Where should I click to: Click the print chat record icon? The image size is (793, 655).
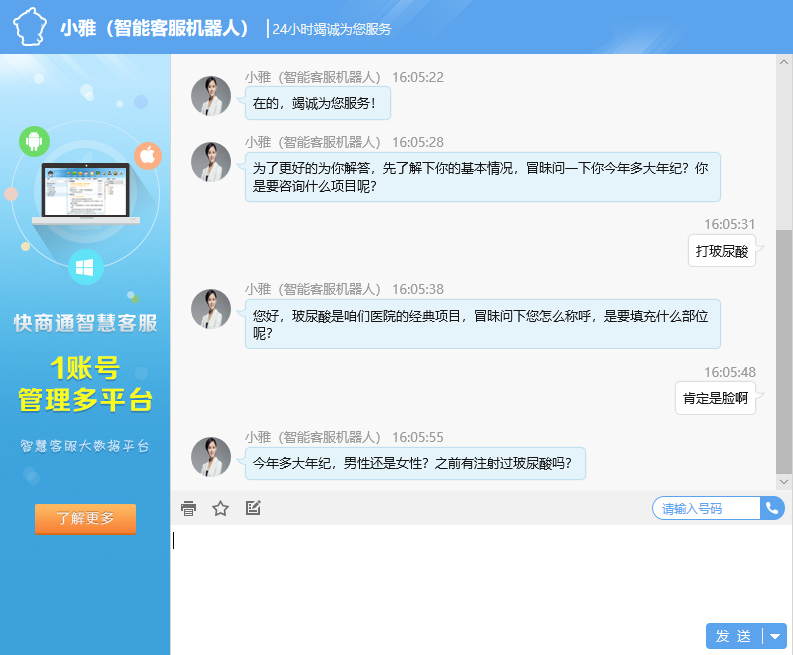coord(188,508)
